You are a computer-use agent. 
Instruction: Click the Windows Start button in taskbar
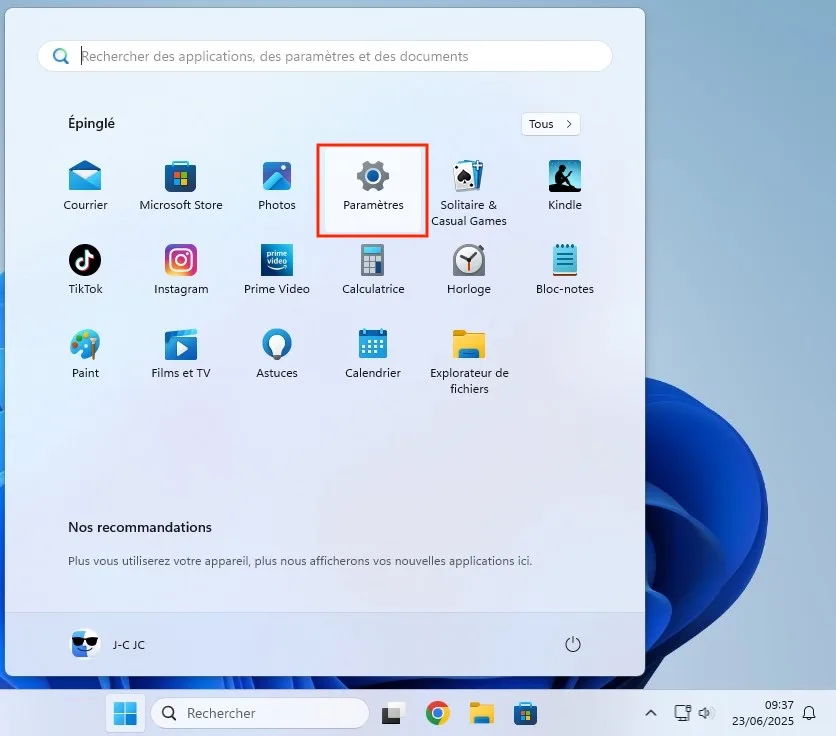125,713
